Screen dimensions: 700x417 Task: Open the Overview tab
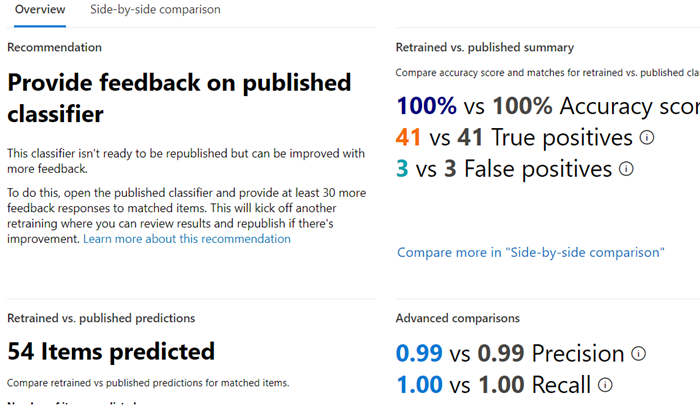(40, 10)
